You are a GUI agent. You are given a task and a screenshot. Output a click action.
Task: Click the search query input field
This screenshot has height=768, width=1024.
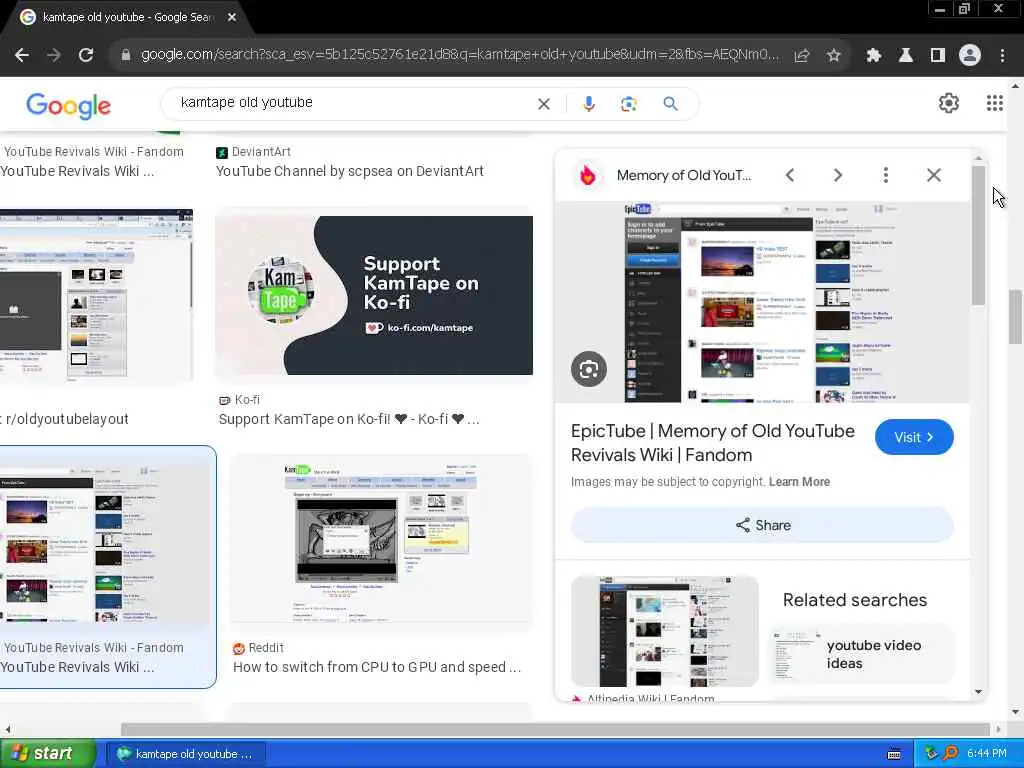(x=353, y=103)
